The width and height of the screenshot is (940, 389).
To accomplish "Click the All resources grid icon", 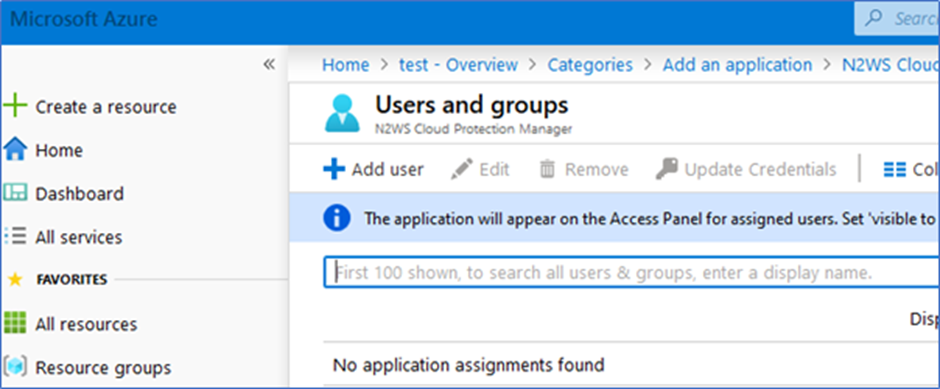I will point(15,323).
